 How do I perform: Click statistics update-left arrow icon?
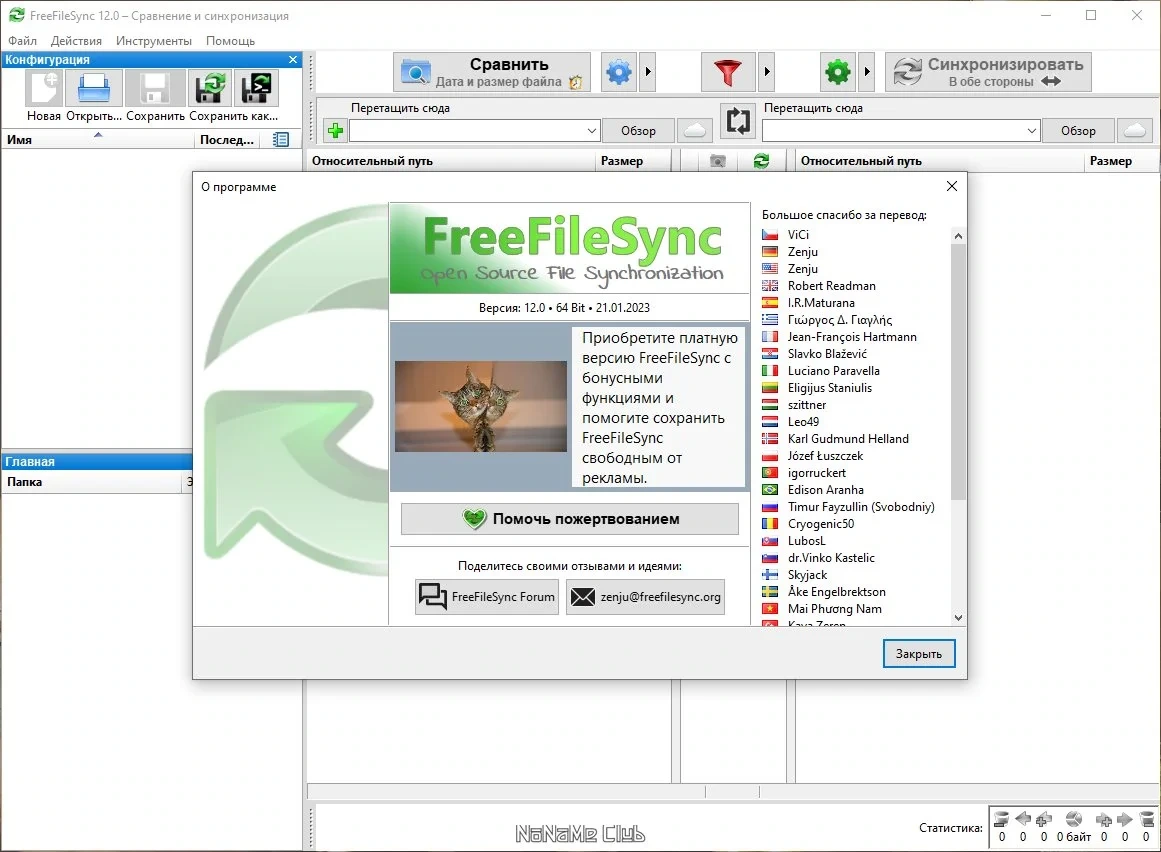[x=1023, y=819]
